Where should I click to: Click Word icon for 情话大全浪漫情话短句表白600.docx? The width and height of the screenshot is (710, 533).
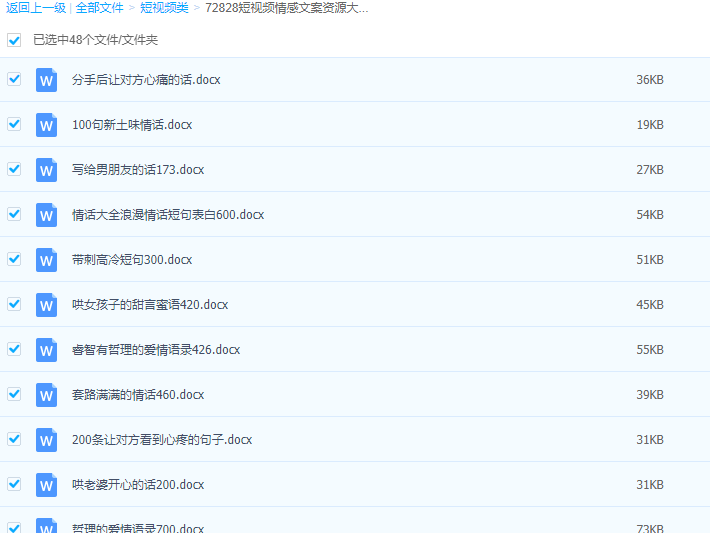[x=46, y=215]
